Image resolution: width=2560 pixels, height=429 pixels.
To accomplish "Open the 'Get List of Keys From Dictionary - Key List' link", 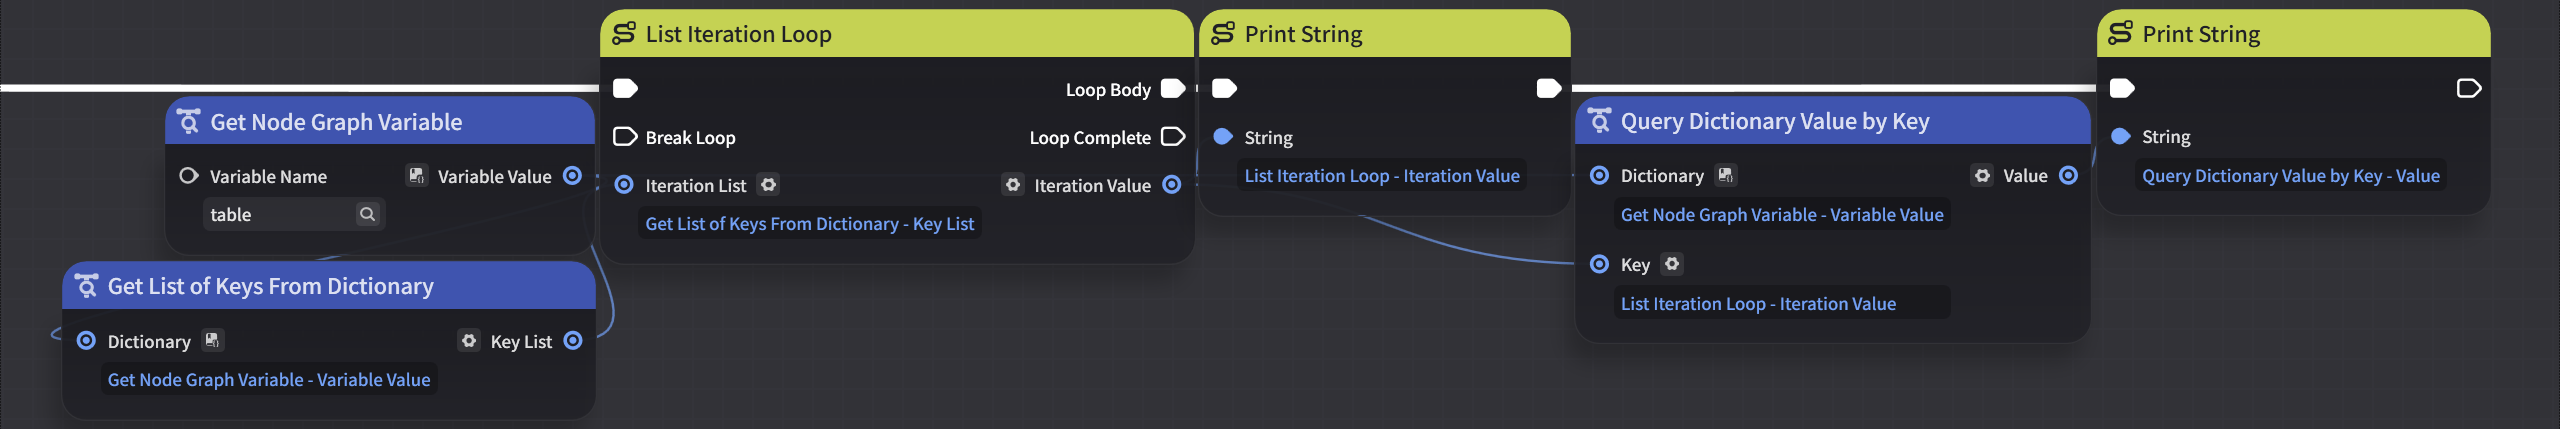I will [809, 224].
